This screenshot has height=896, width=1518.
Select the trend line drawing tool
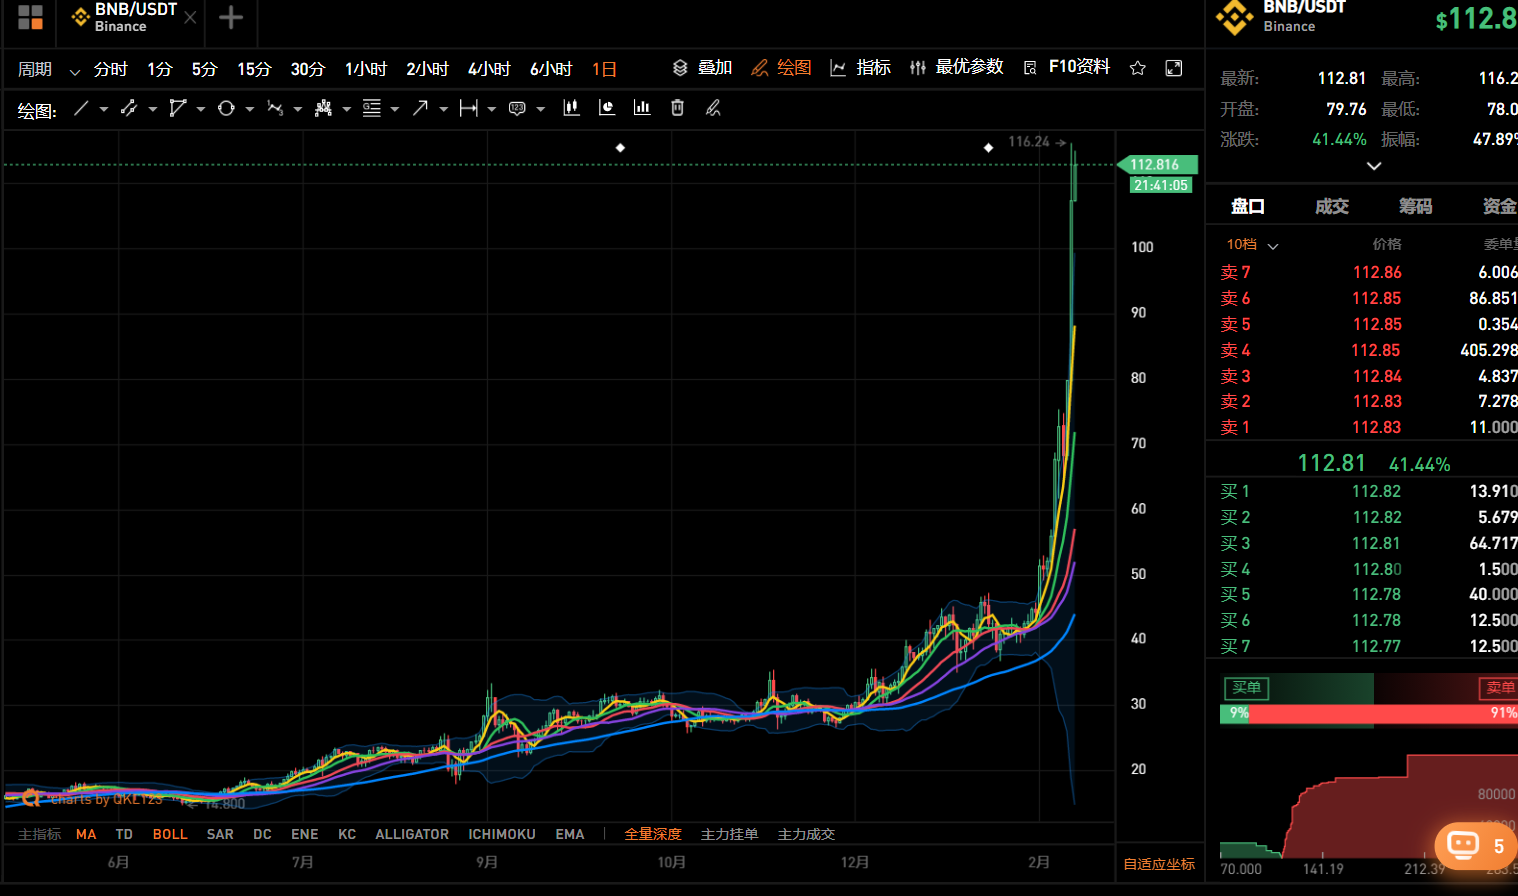coord(81,108)
